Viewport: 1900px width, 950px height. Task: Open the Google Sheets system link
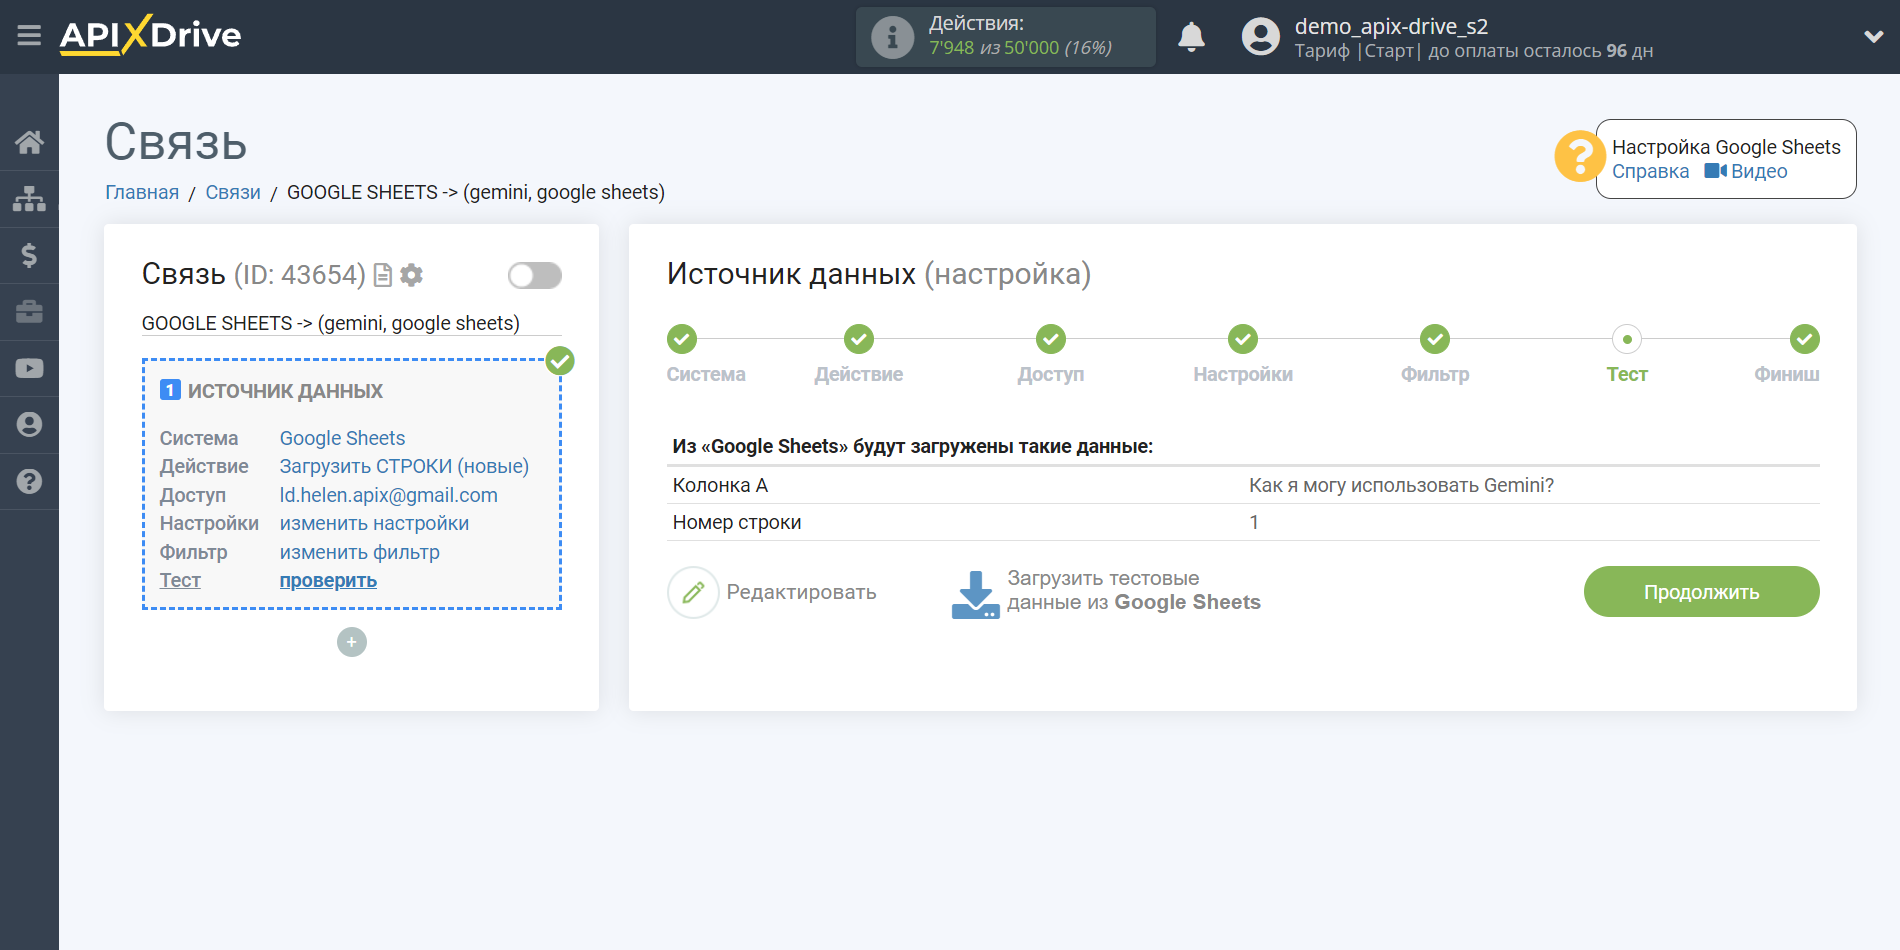[342, 438]
